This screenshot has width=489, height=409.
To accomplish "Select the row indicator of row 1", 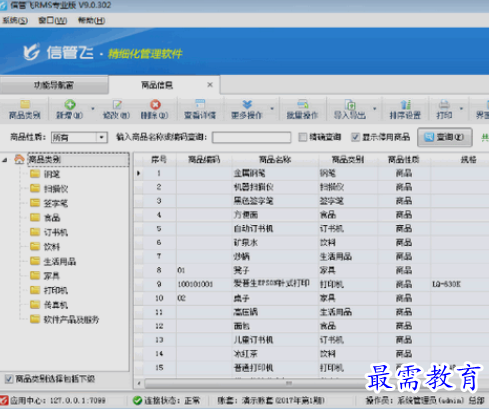I will click(x=138, y=173).
